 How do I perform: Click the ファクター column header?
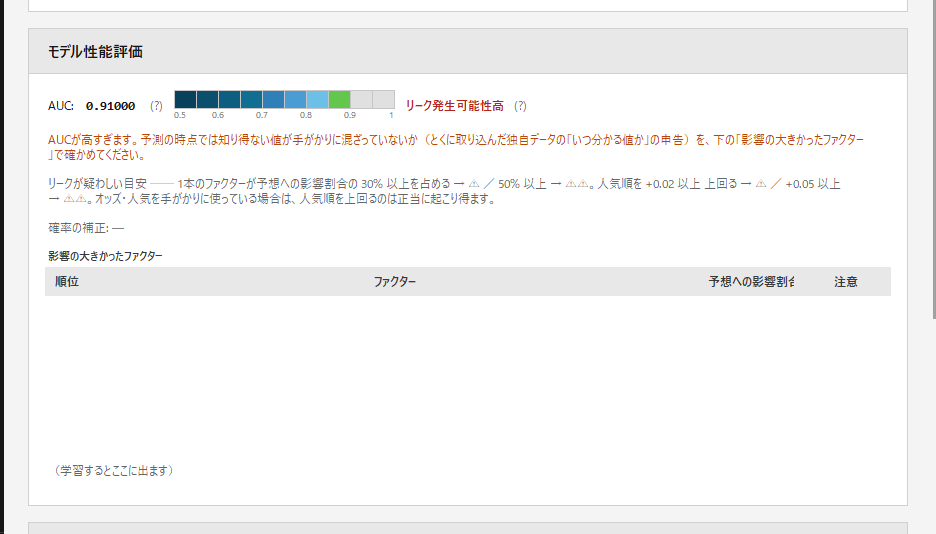pyautogui.click(x=395, y=282)
